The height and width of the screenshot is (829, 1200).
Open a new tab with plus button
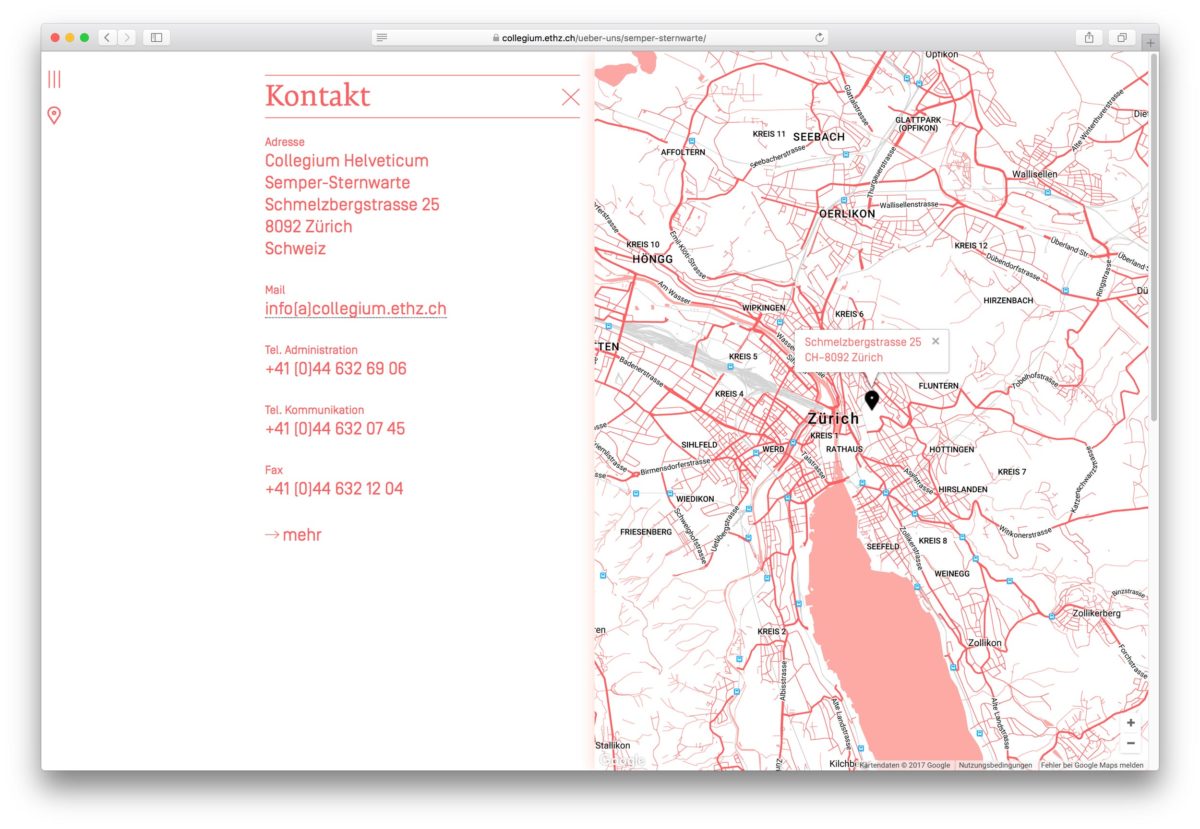click(1150, 43)
